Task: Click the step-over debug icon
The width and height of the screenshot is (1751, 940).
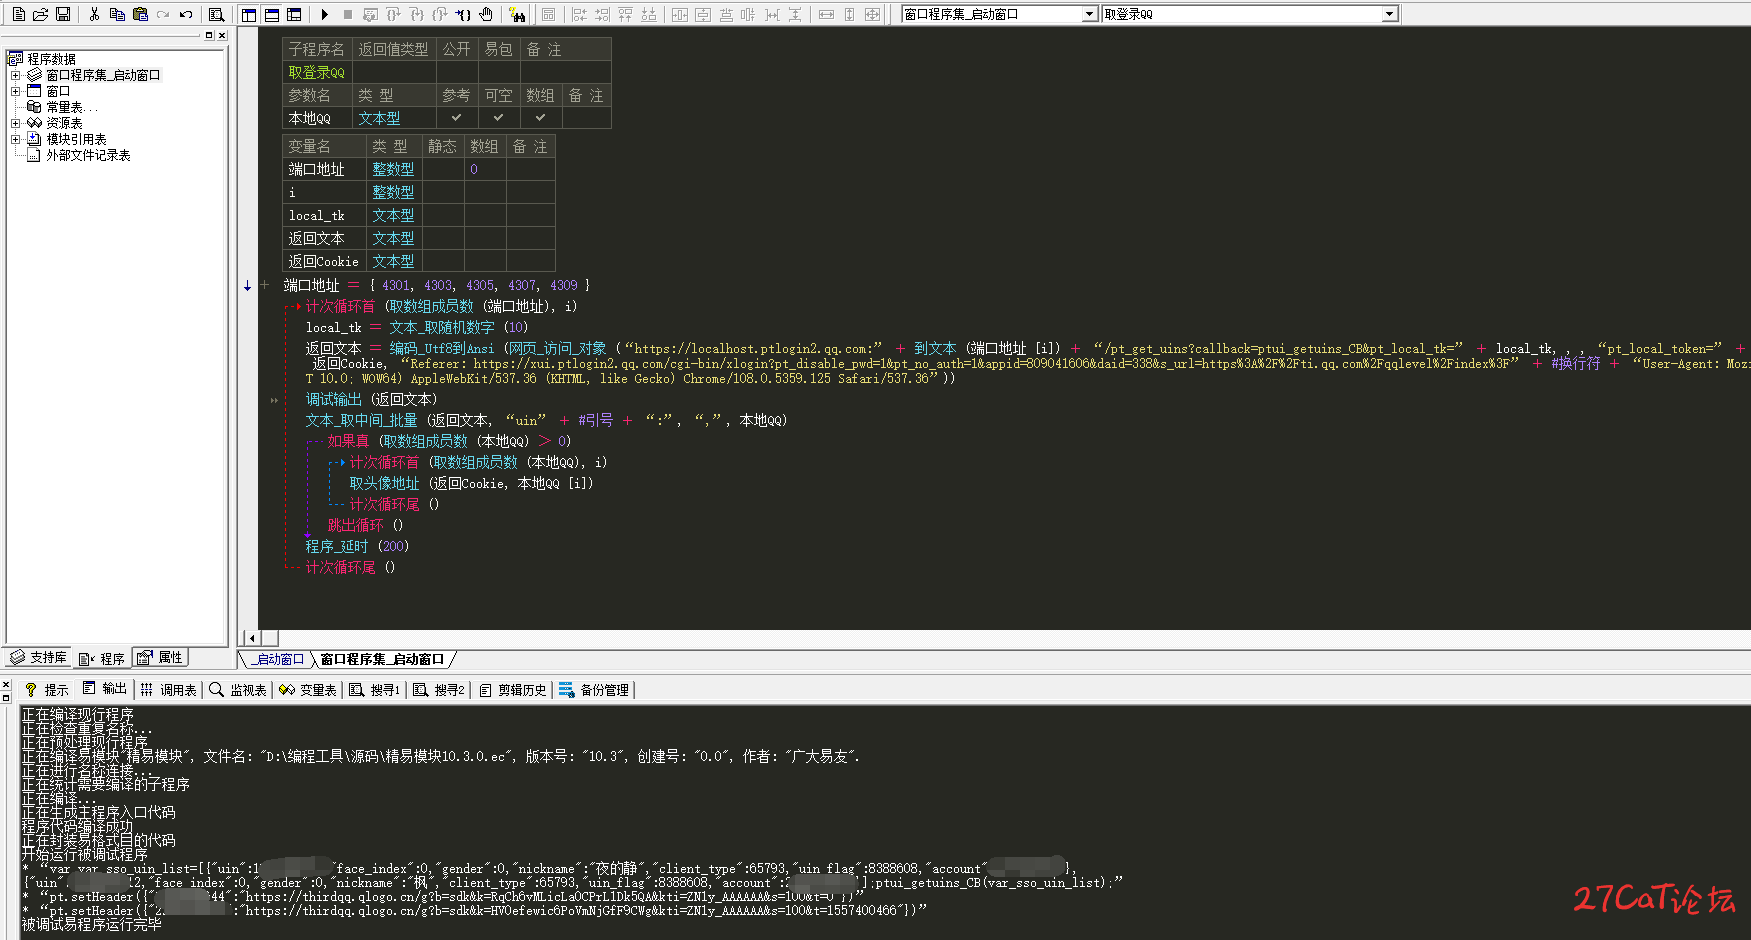Action: (x=393, y=14)
